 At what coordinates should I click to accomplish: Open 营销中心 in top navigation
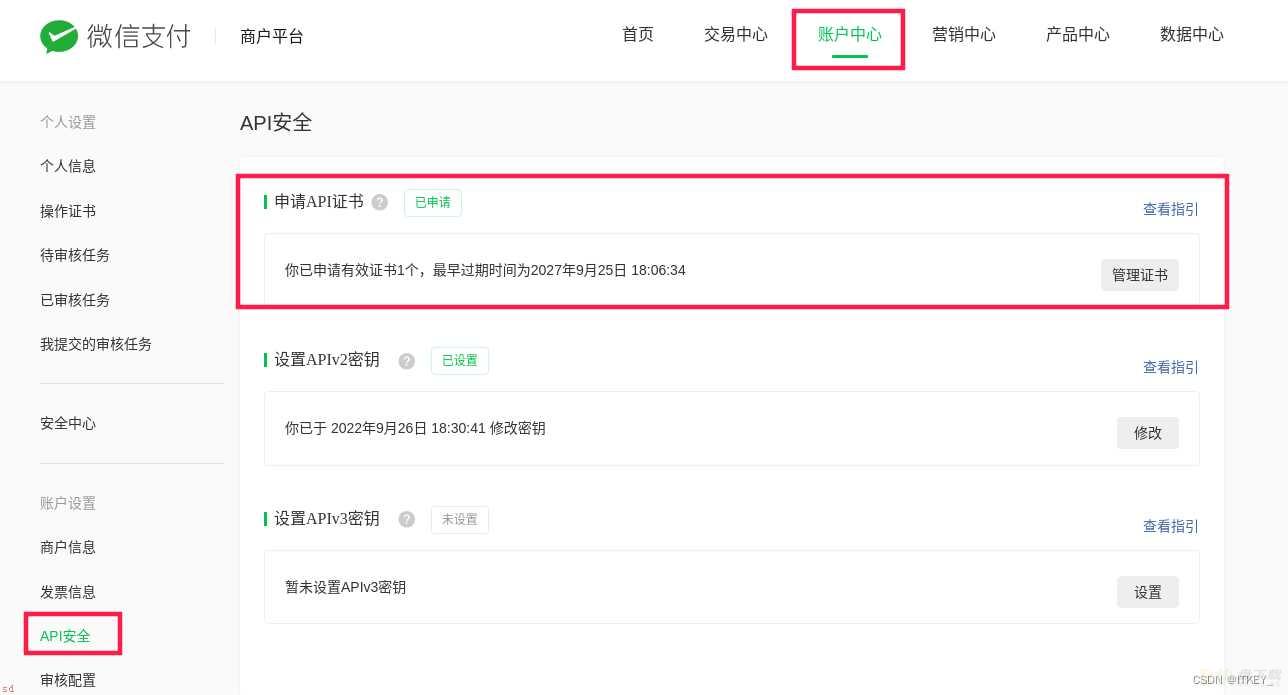[x=964, y=34]
